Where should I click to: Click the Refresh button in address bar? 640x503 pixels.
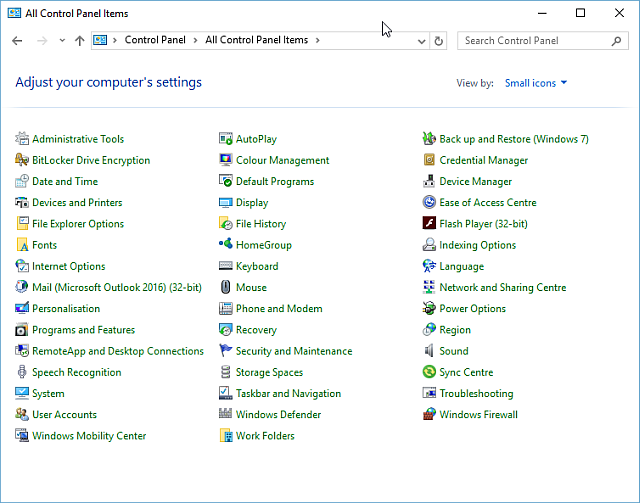(438, 41)
